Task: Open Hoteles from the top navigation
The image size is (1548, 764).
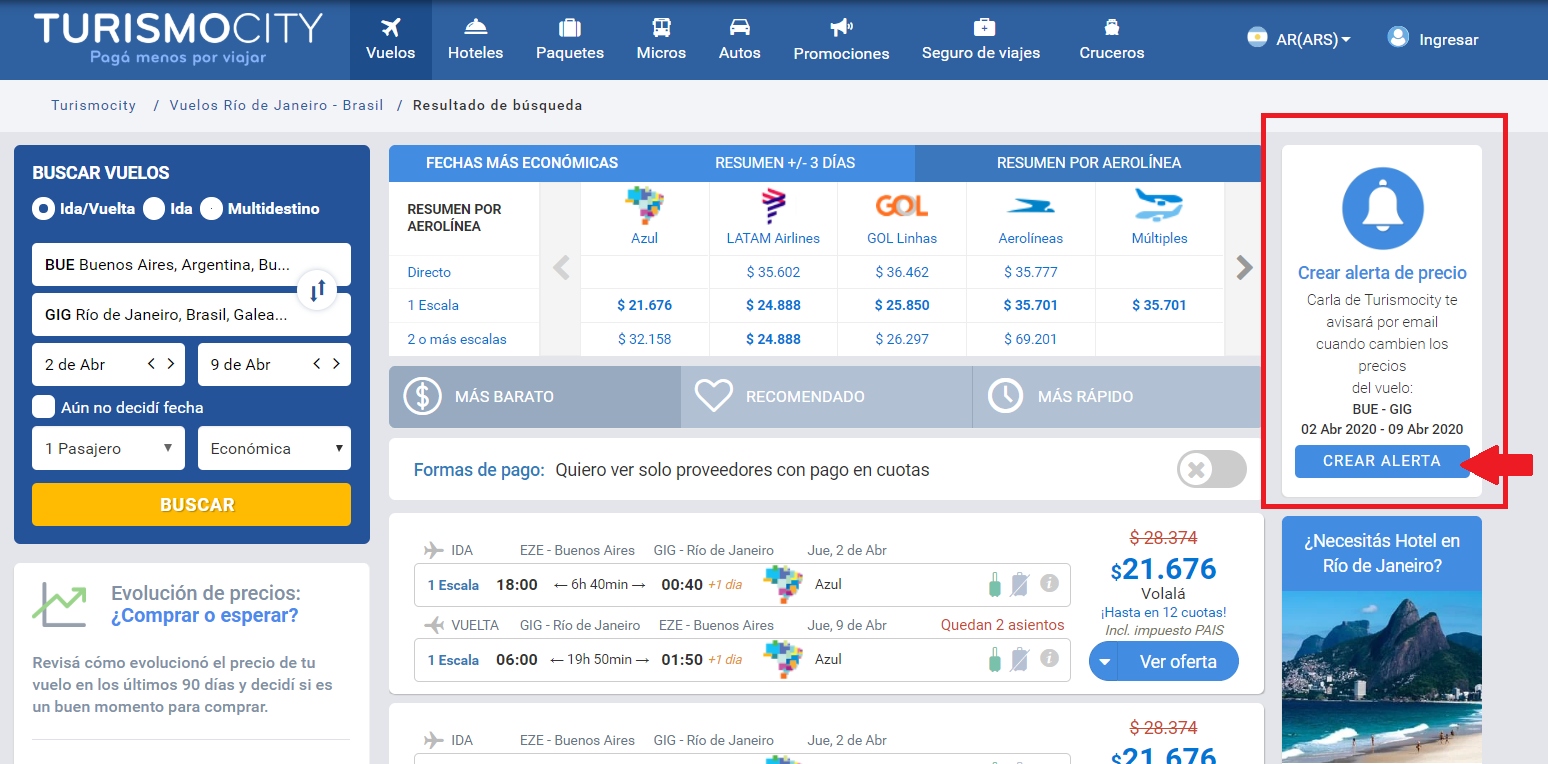Action: (475, 40)
